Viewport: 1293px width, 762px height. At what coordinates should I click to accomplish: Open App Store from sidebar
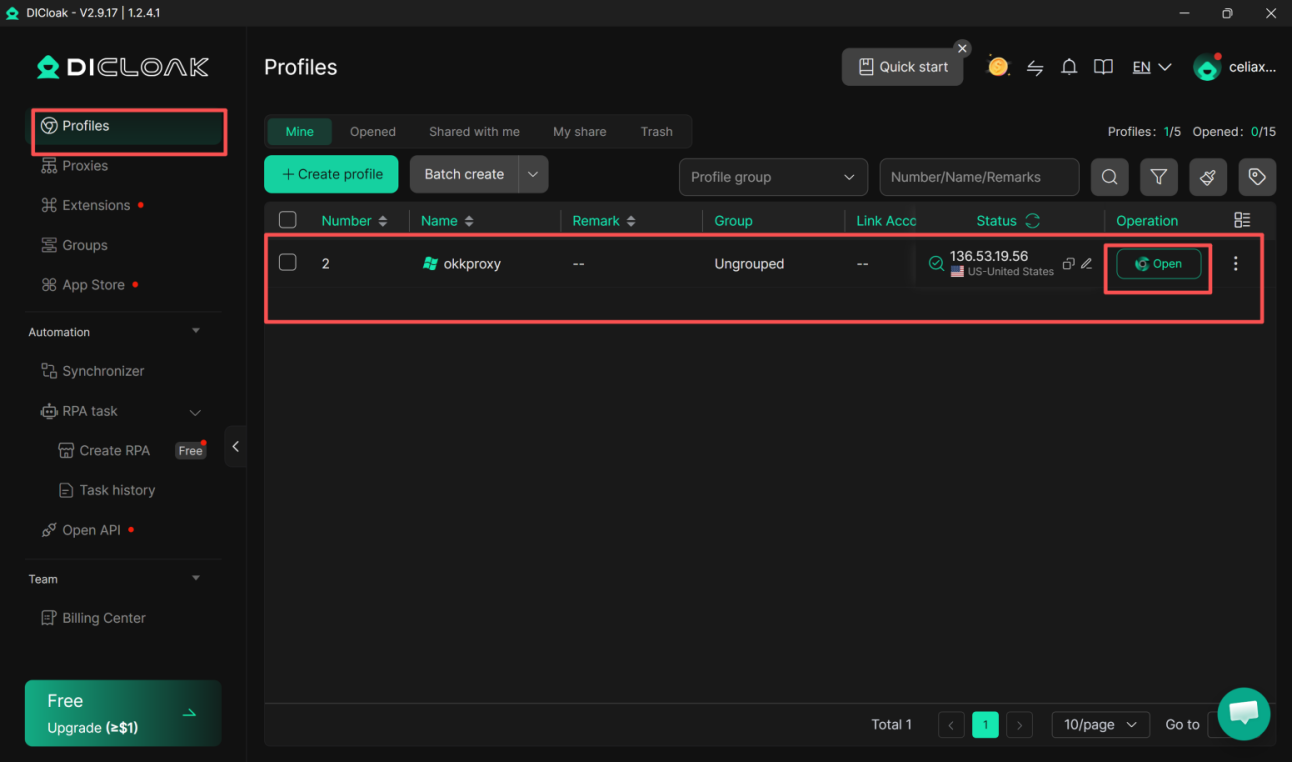[84, 285]
